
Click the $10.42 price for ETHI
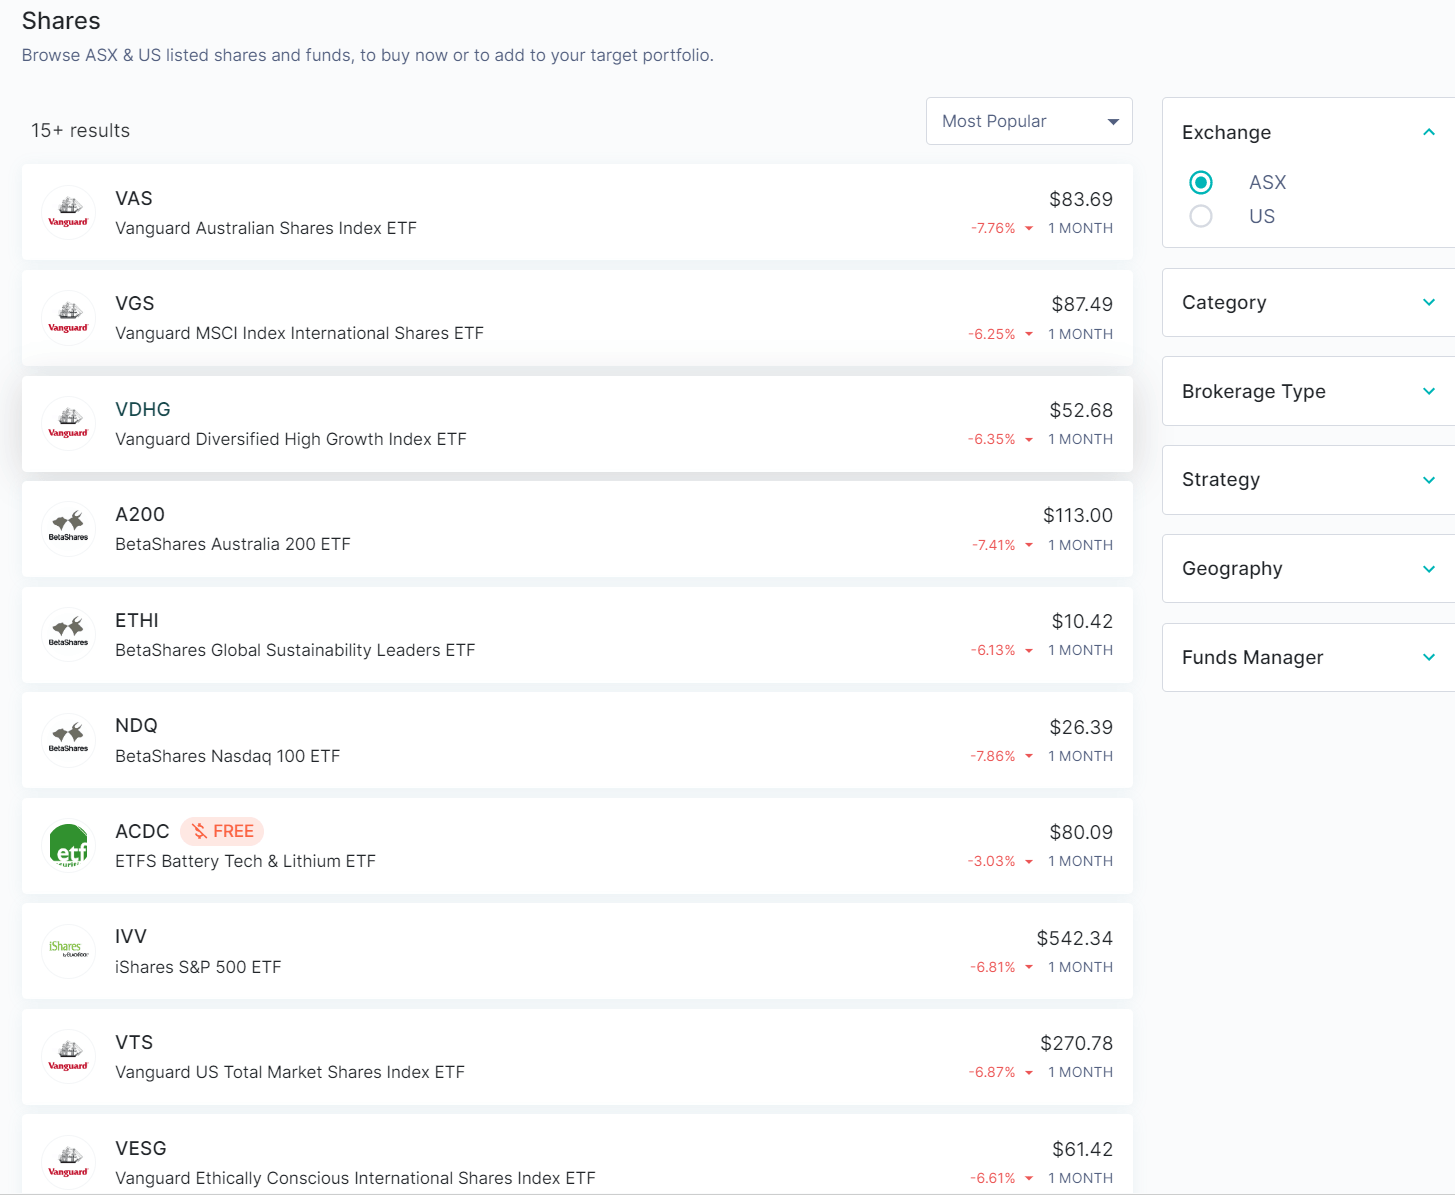pos(1082,621)
